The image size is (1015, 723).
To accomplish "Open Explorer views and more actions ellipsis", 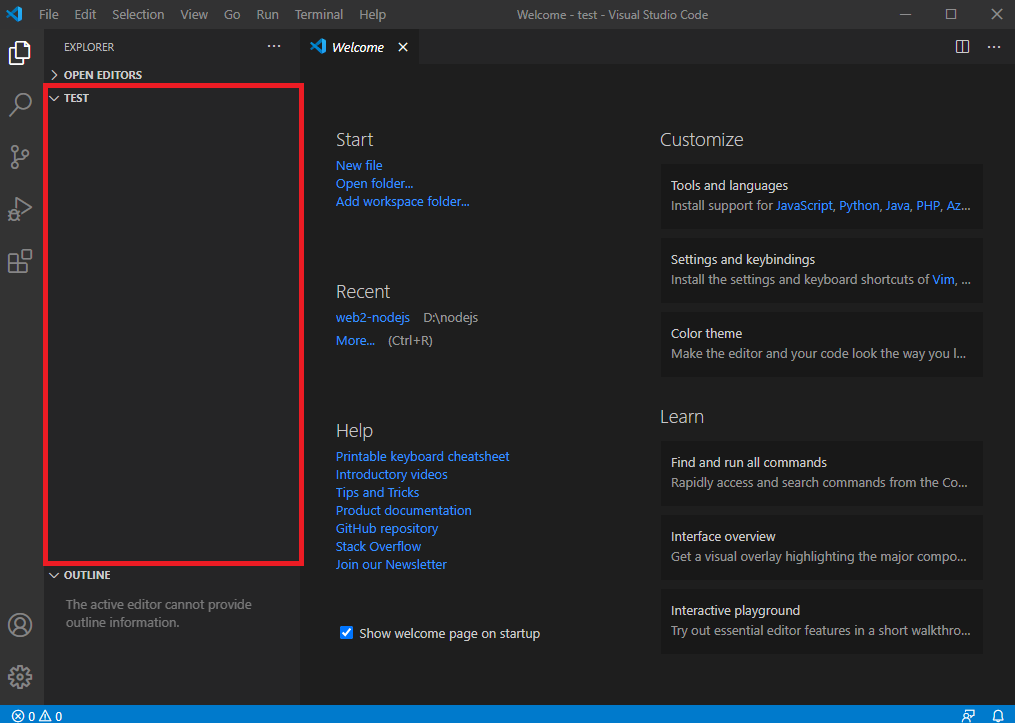I will tap(274, 47).
